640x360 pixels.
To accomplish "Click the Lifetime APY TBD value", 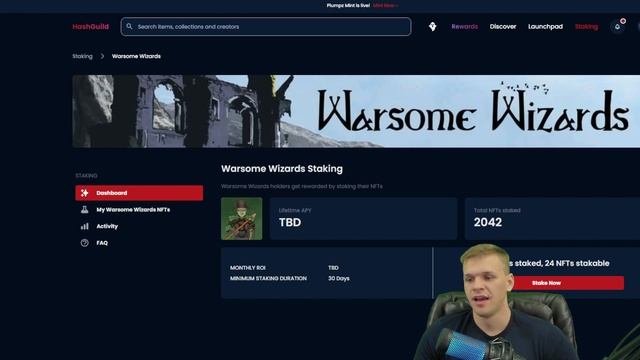I will click(290, 222).
